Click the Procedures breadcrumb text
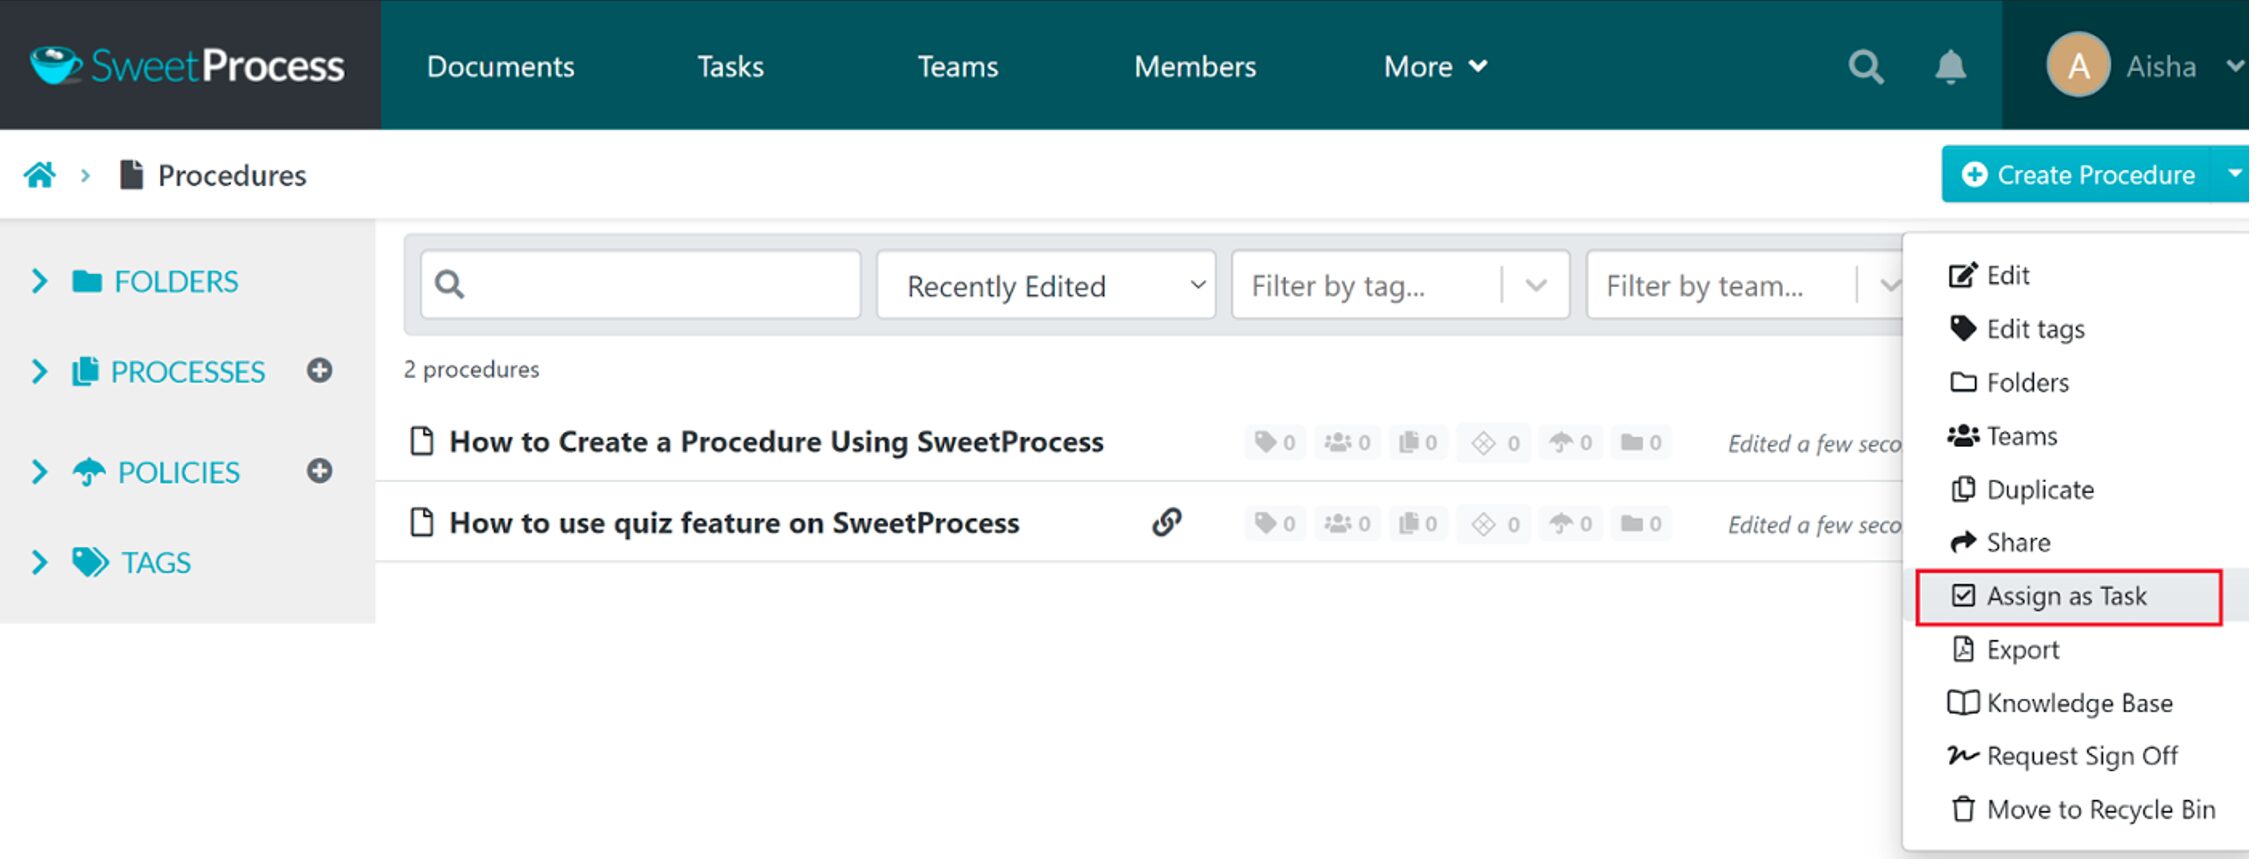This screenshot has width=2258, height=864. tap(233, 177)
